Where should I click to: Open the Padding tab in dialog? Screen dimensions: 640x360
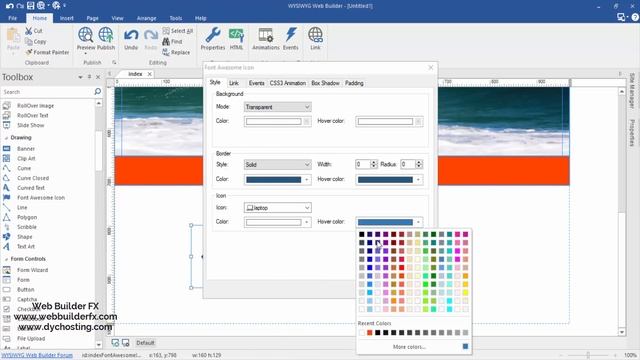point(354,83)
